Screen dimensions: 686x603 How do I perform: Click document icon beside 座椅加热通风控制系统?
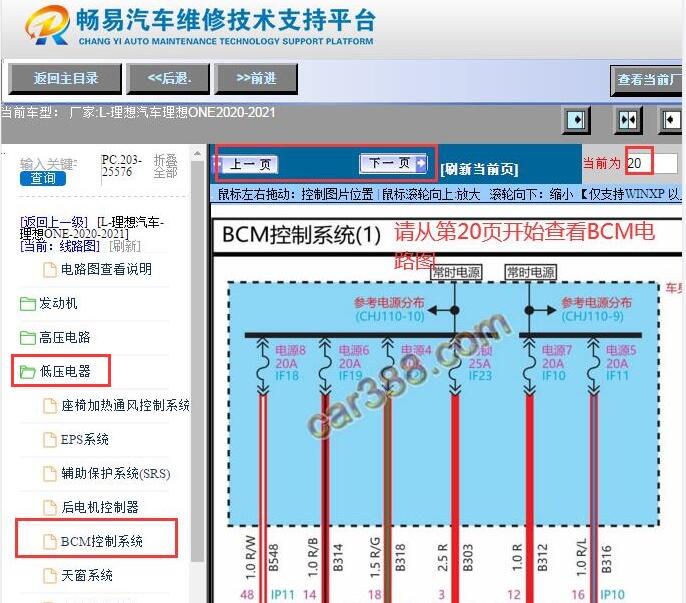click(x=50, y=406)
